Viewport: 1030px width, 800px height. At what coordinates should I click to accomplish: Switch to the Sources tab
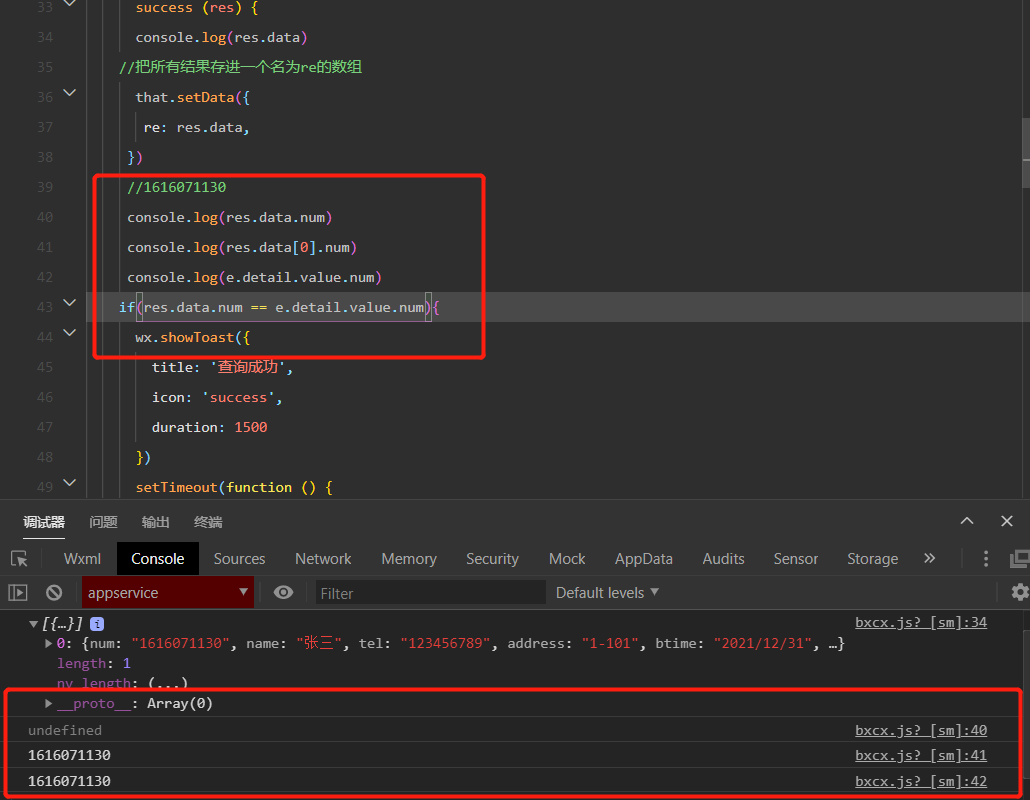[239, 558]
